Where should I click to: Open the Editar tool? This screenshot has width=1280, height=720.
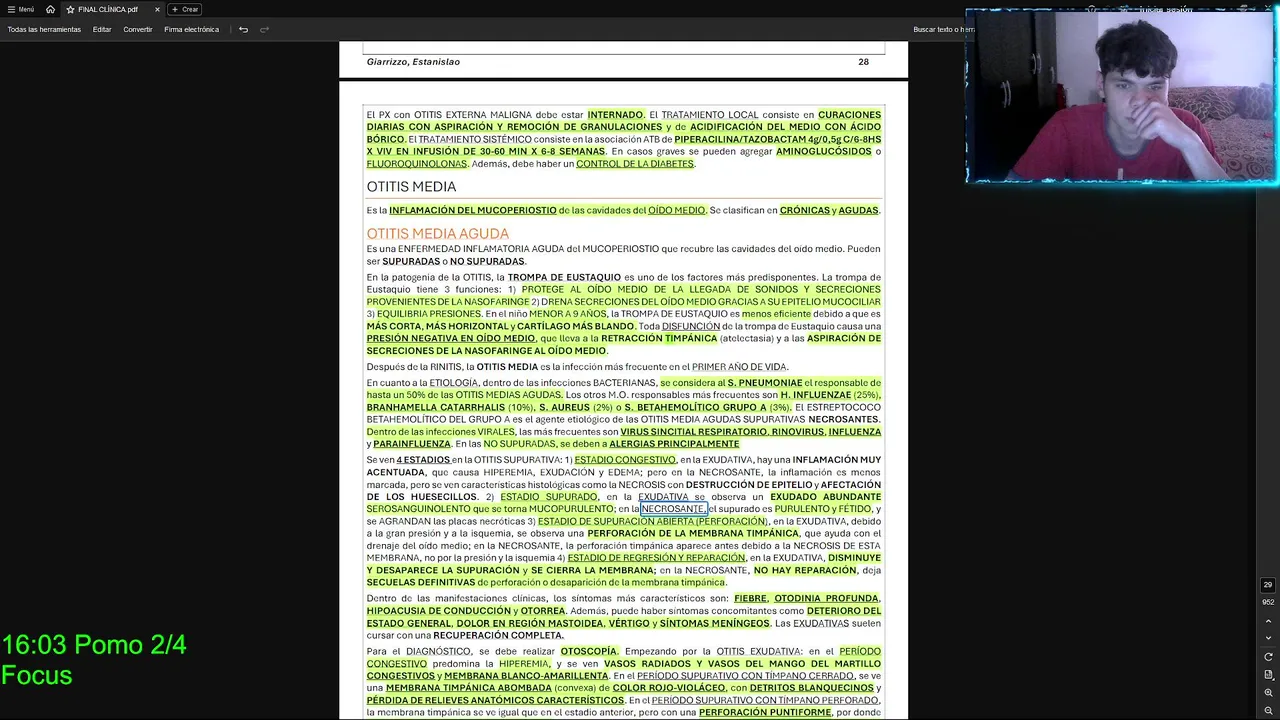pos(102,29)
